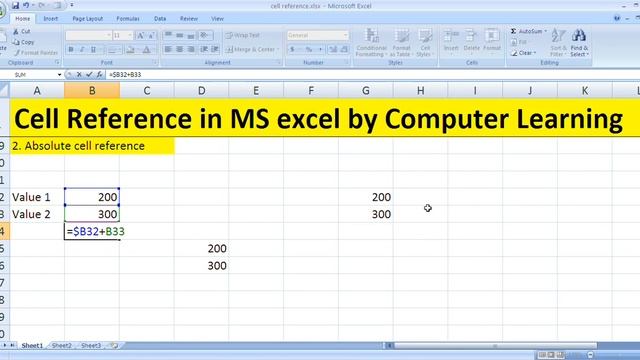Open the Sort & Filter menu
The height and width of the screenshot is (360, 640).
[x=558, y=42]
